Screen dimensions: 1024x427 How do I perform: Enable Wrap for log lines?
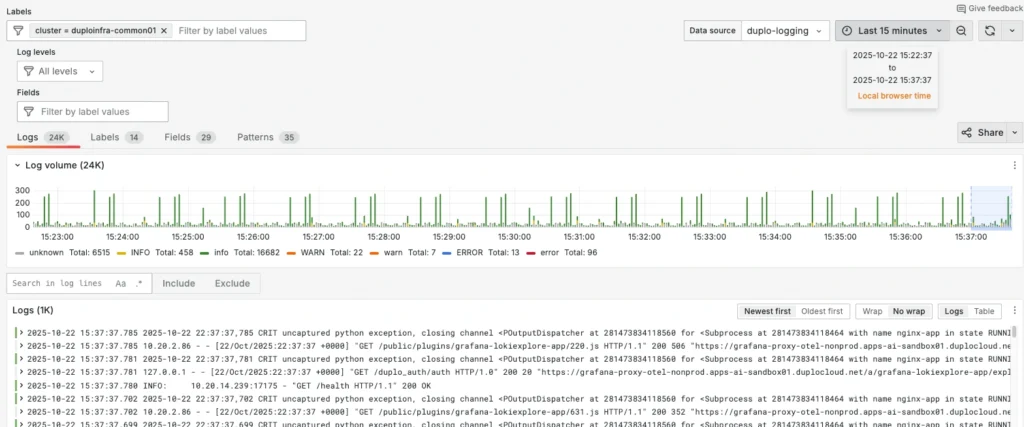872,311
